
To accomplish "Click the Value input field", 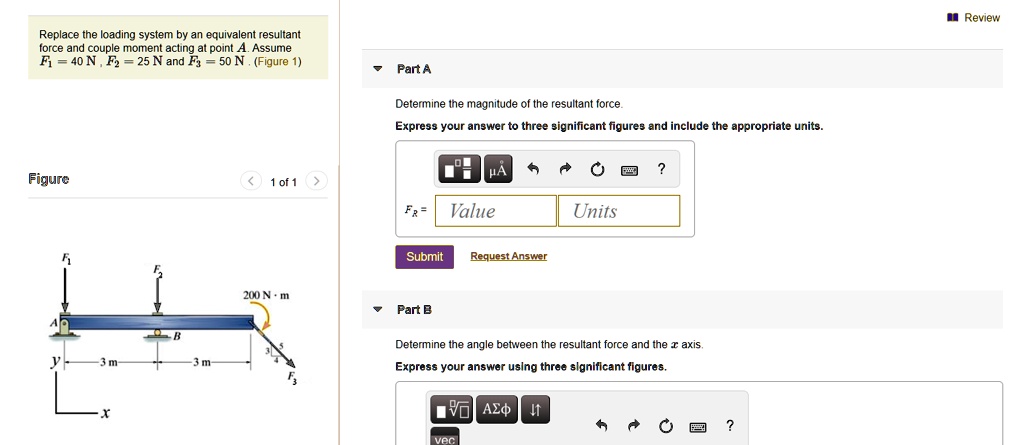I will pyautogui.click(x=501, y=211).
